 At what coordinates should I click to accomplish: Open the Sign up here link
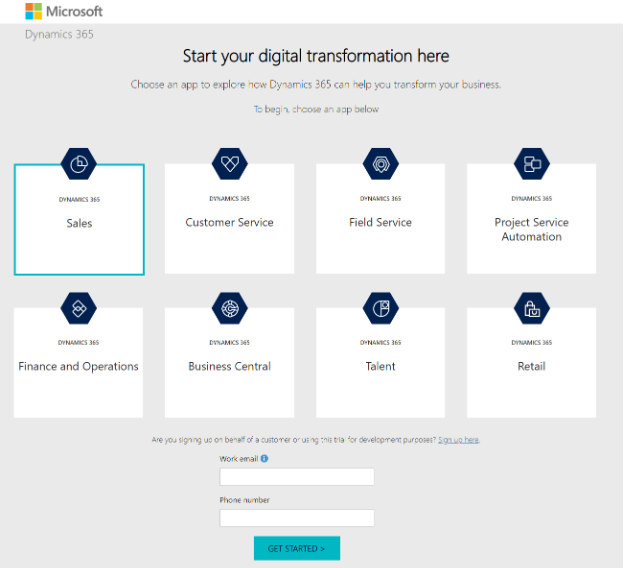[x=458, y=440]
